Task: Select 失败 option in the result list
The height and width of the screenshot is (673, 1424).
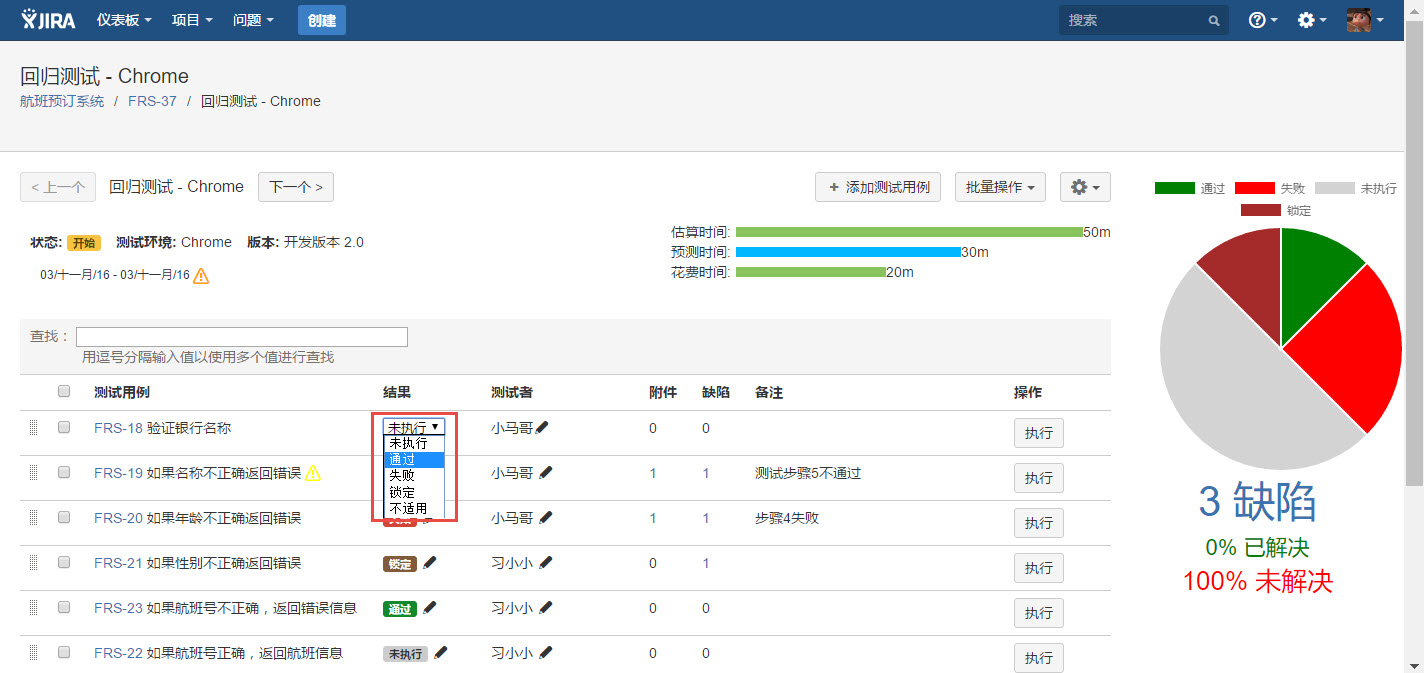Action: 414,476
